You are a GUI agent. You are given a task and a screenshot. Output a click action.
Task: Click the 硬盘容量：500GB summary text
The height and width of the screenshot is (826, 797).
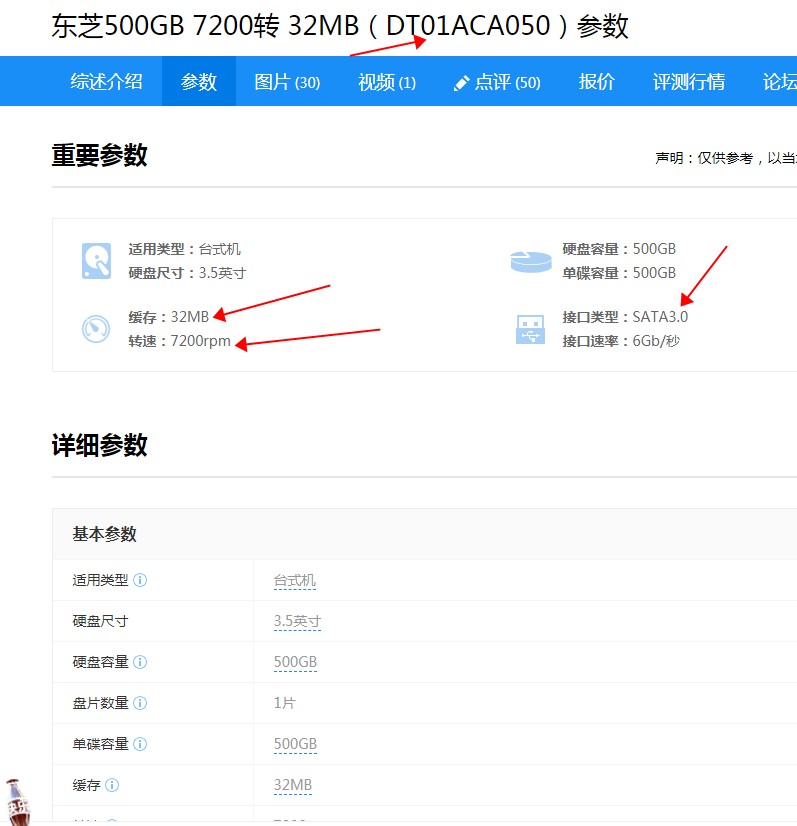(619, 249)
